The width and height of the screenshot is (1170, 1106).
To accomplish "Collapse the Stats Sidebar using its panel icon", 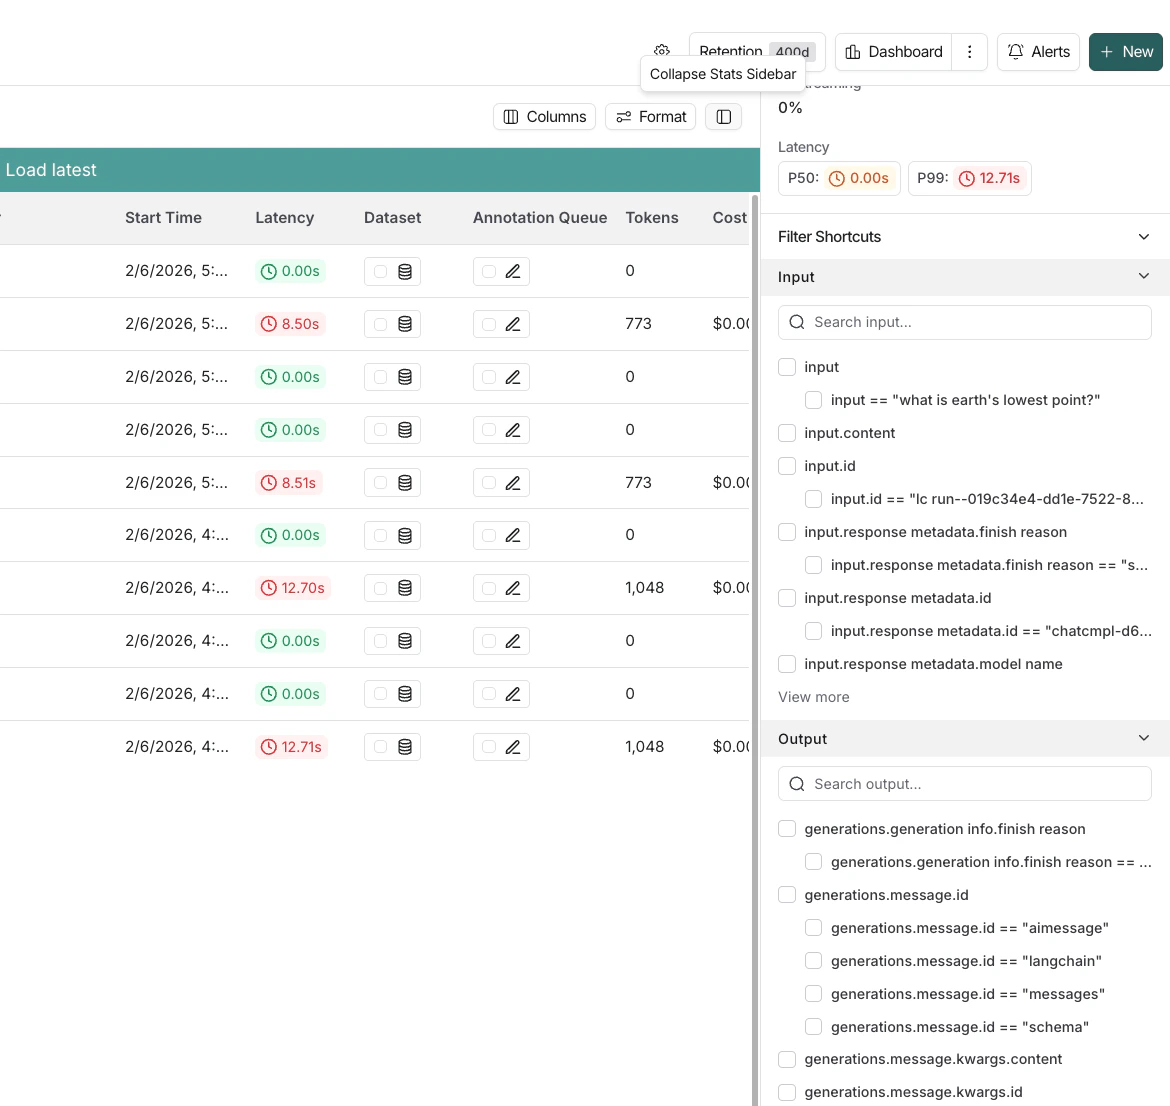I will pyautogui.click(x=723, y=117).
